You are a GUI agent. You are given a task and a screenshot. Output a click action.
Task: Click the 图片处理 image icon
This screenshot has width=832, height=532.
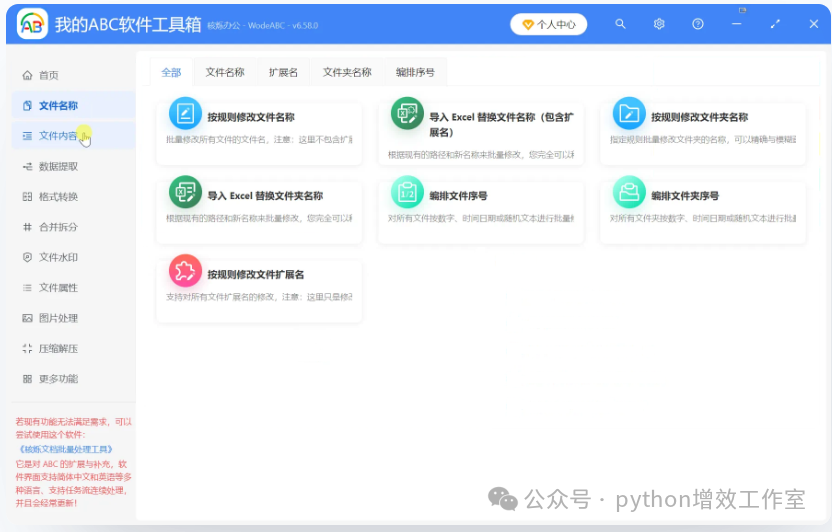click(27, 318)
